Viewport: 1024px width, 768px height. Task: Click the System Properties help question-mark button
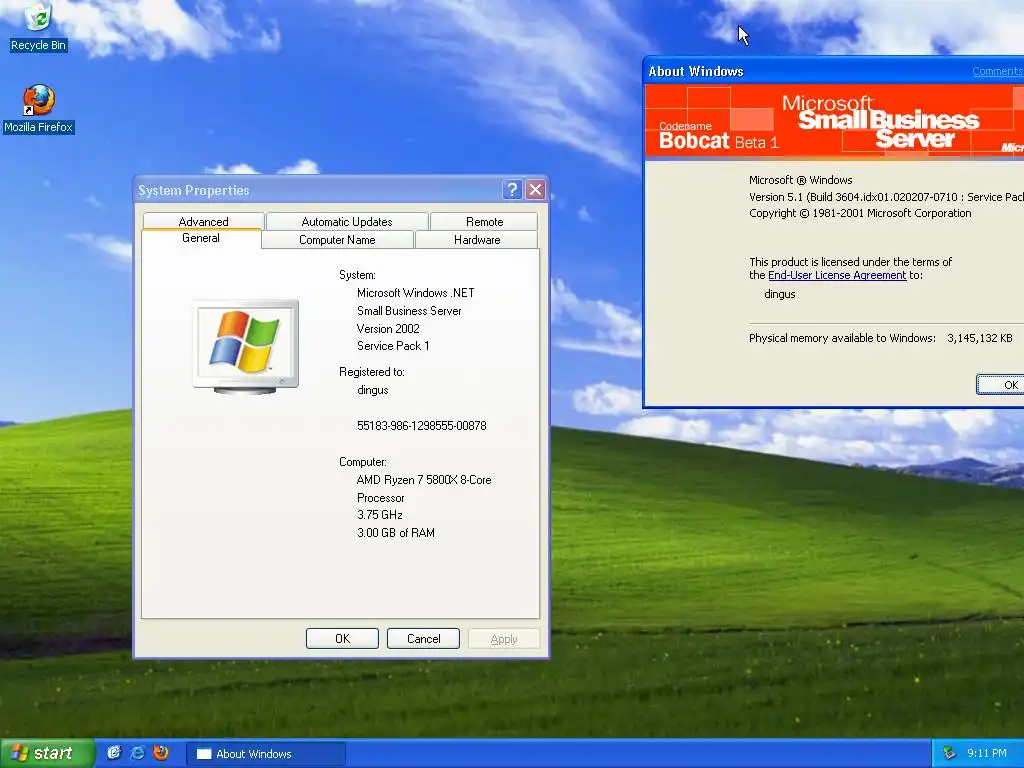[512, 190]
